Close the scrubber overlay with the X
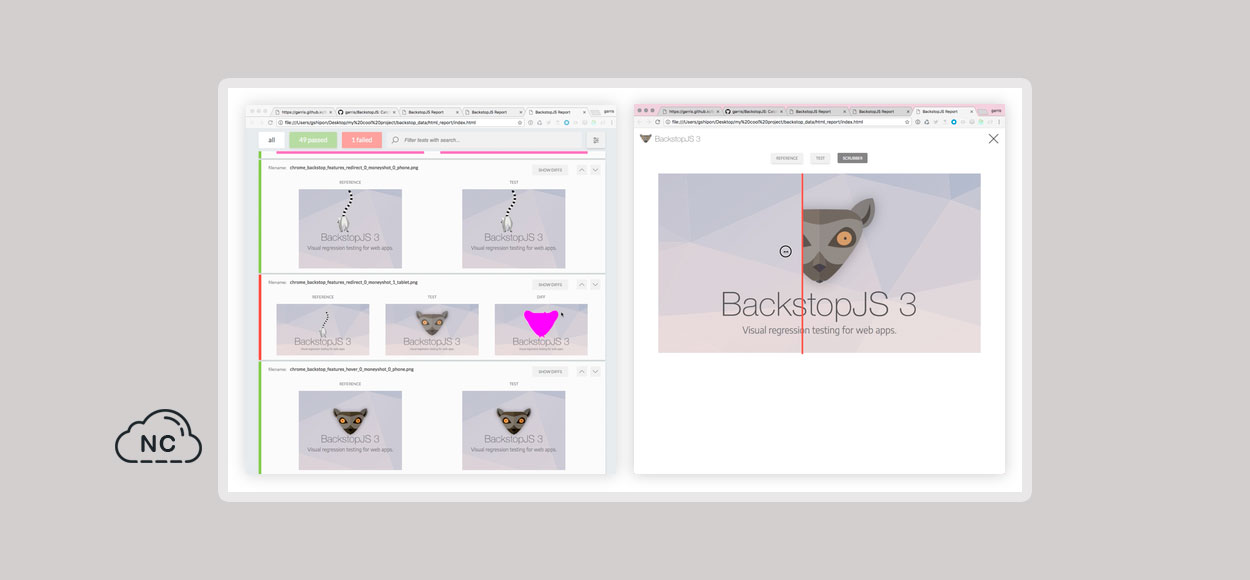 pyautogui.click(x=993, y=139)
